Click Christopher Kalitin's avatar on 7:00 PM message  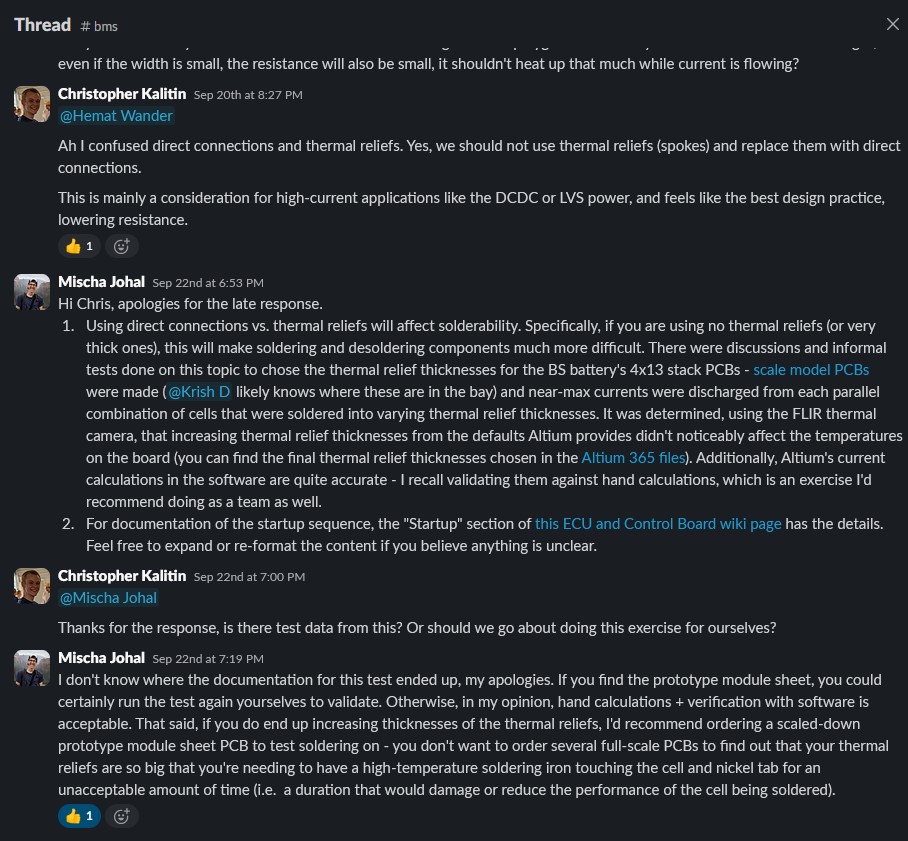[32, 585]
